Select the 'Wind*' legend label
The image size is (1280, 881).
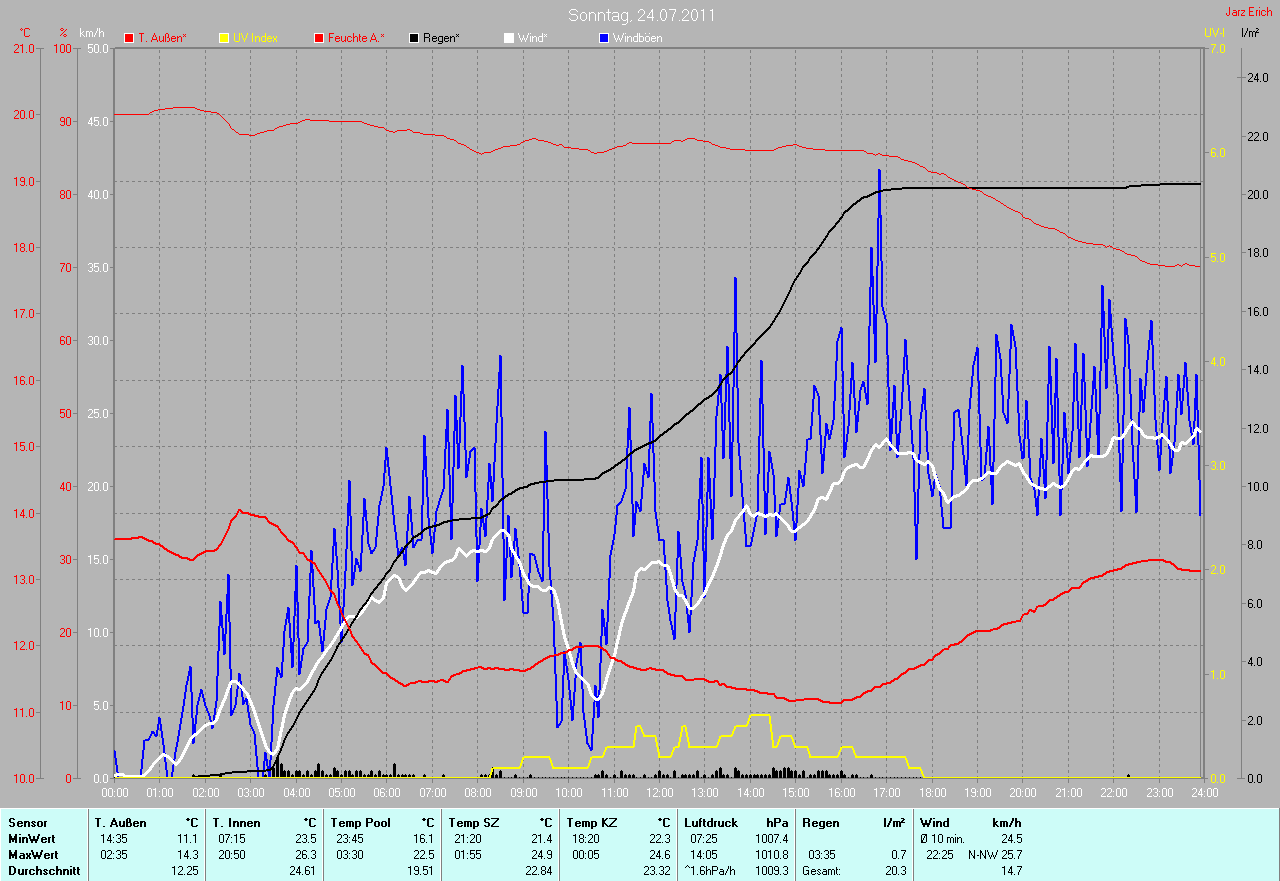coord(532,38)
